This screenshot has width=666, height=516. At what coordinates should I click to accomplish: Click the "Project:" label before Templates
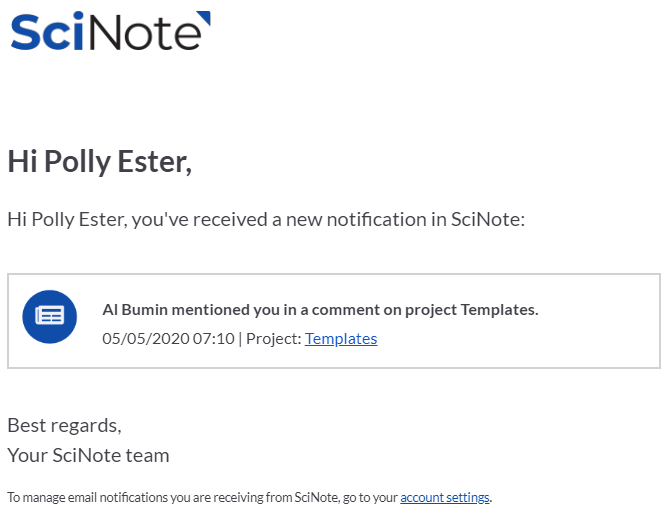(273, 338)
